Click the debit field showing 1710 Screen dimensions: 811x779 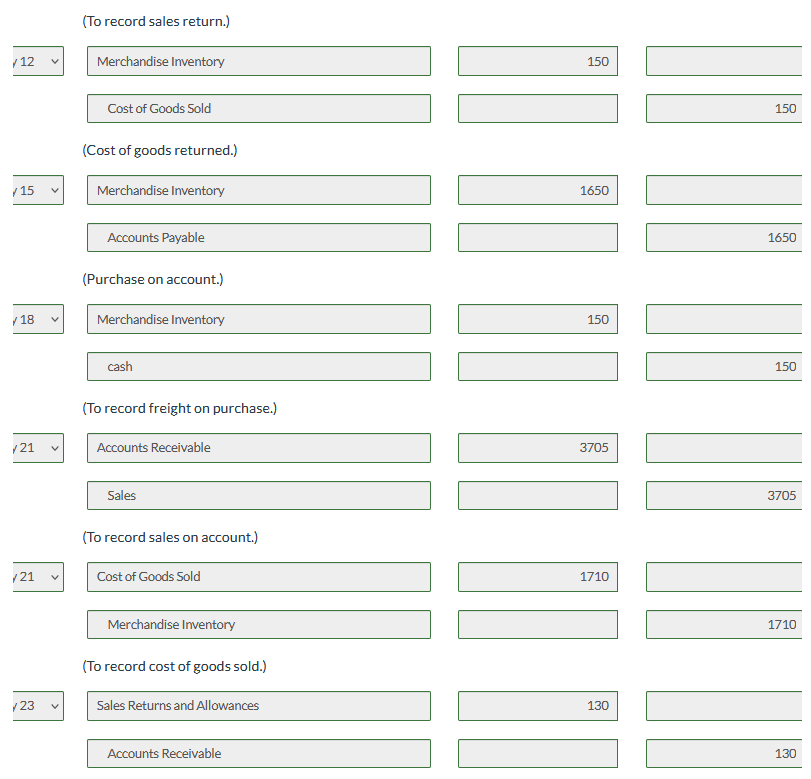point(536,576)
